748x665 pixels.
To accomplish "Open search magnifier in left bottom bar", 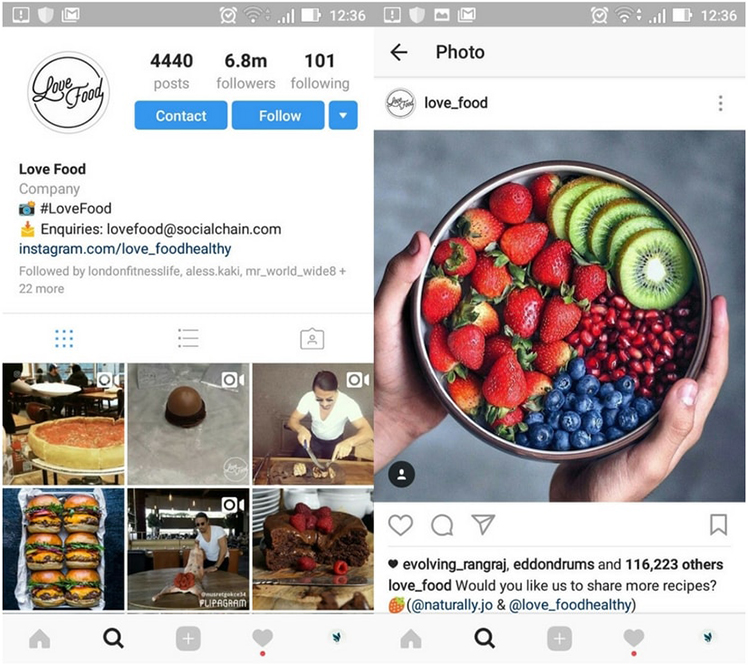I will (x=114, y=638).
